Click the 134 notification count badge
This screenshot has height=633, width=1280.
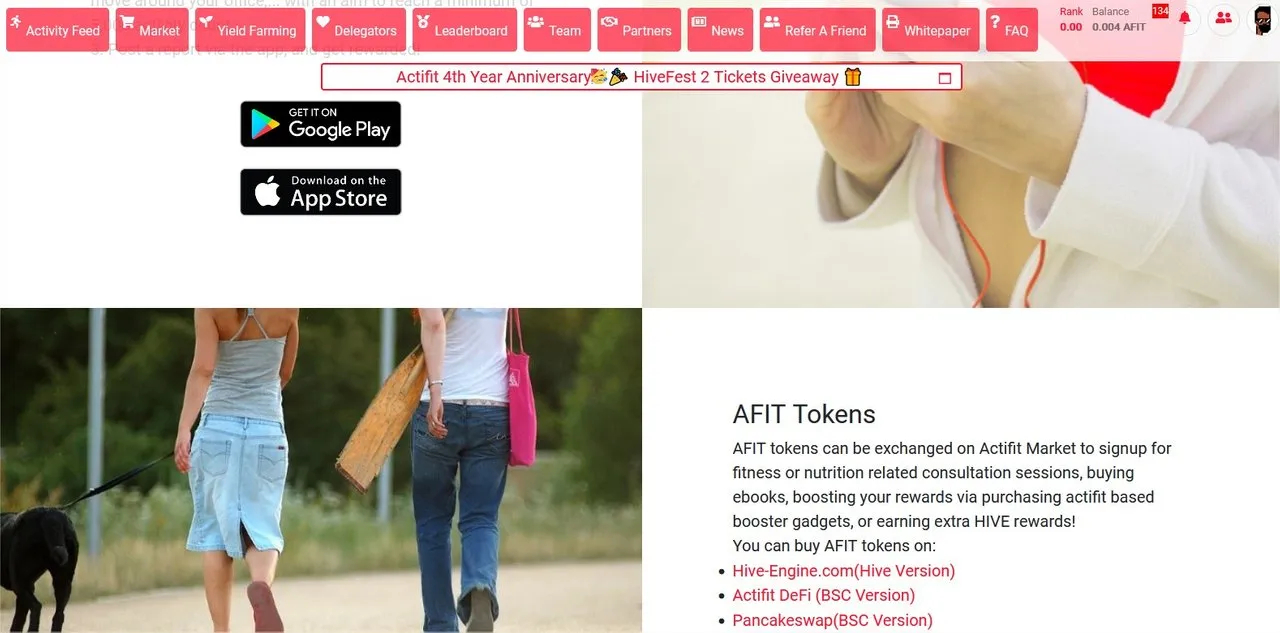tap(1160, 11)
